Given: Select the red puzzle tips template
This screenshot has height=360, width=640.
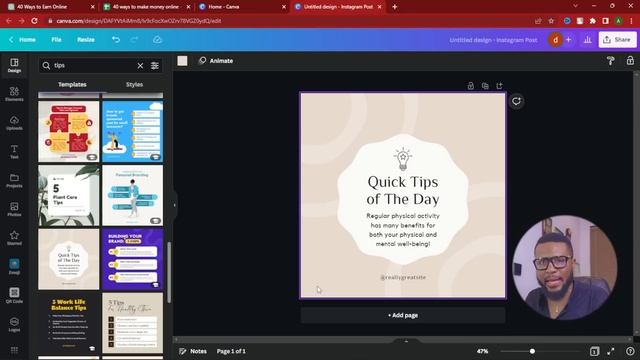Looking at the screenshot, I should [69, 131].
